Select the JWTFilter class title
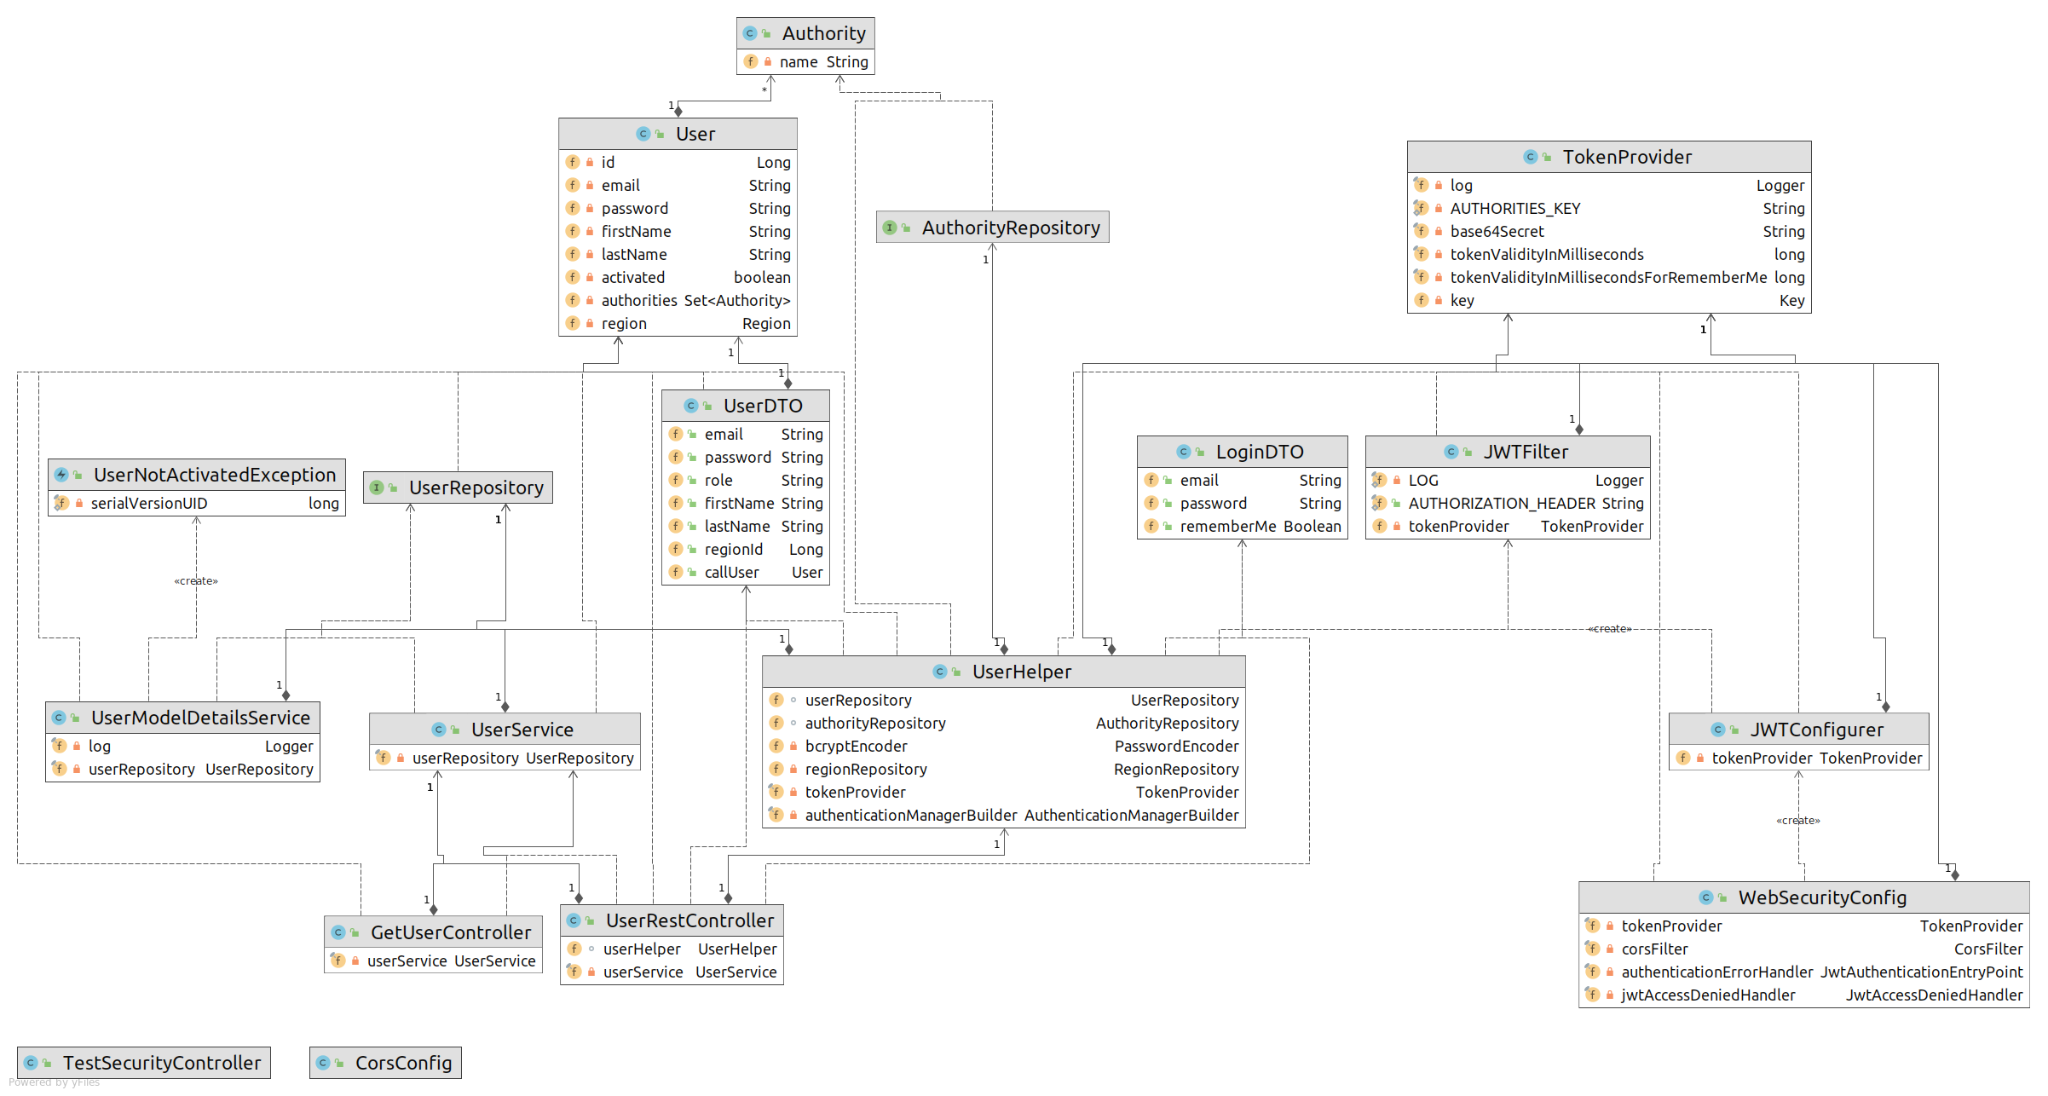 (x=1524, y=452)
